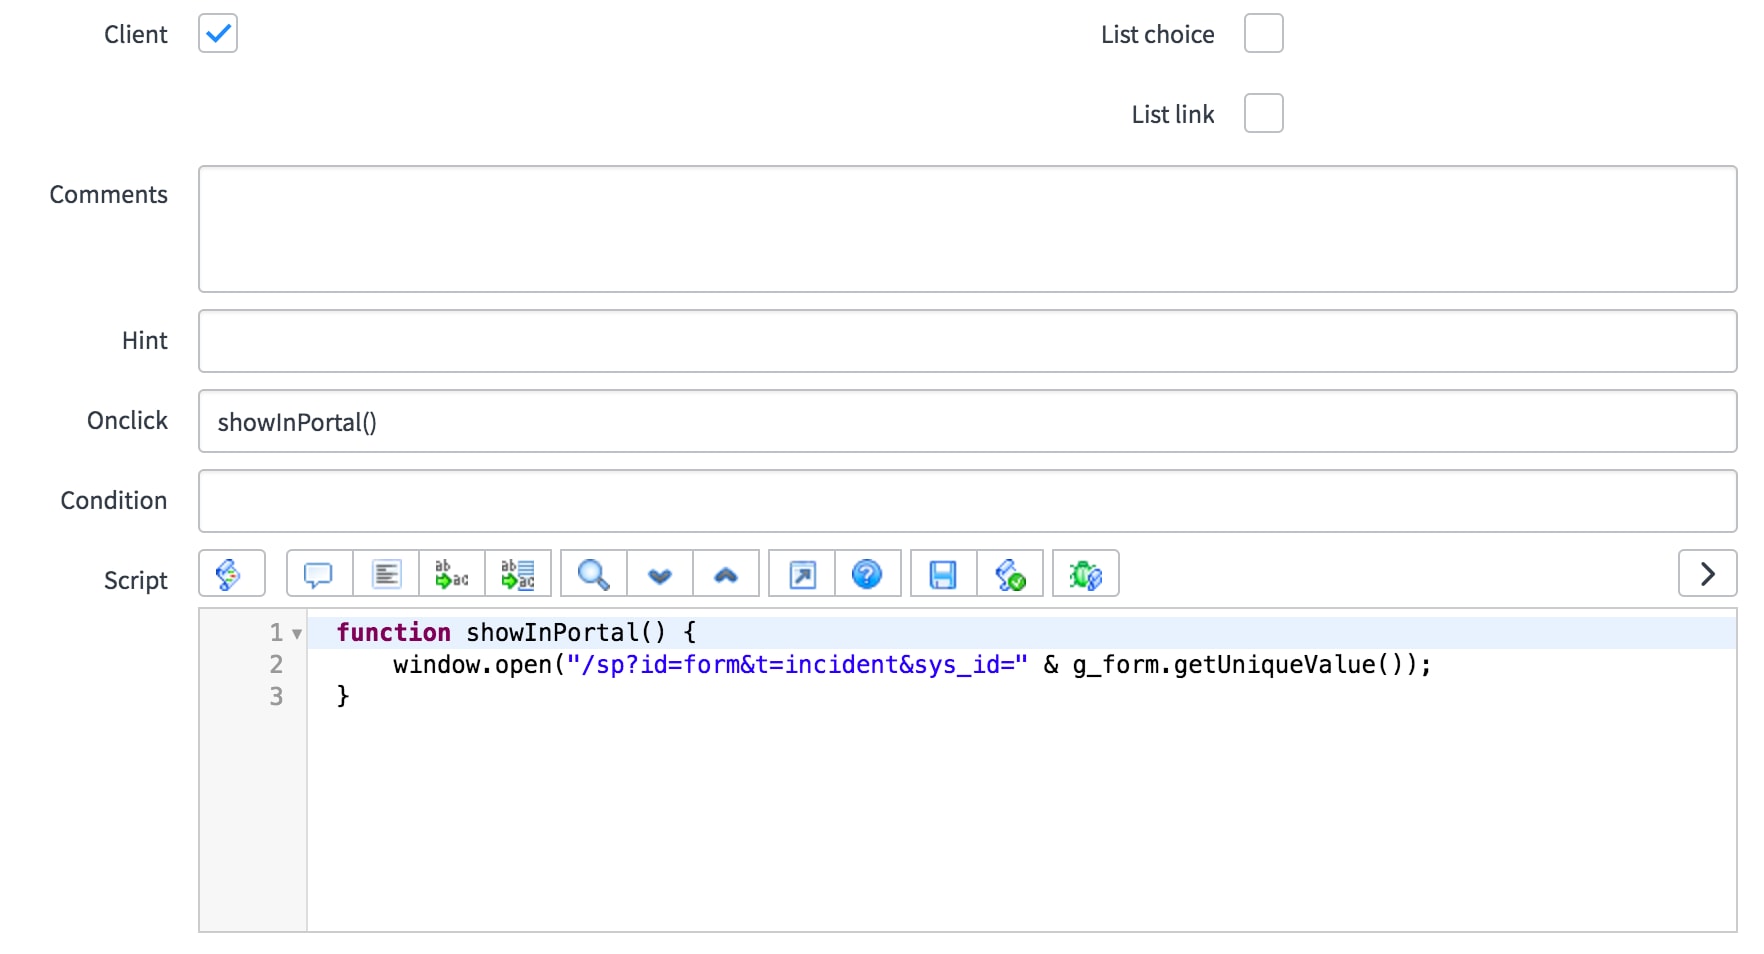Image resolution: width=1764 pixels, height=954 pixels.
Task: Enable the List choice checkbox
Action: point(1263,34)
